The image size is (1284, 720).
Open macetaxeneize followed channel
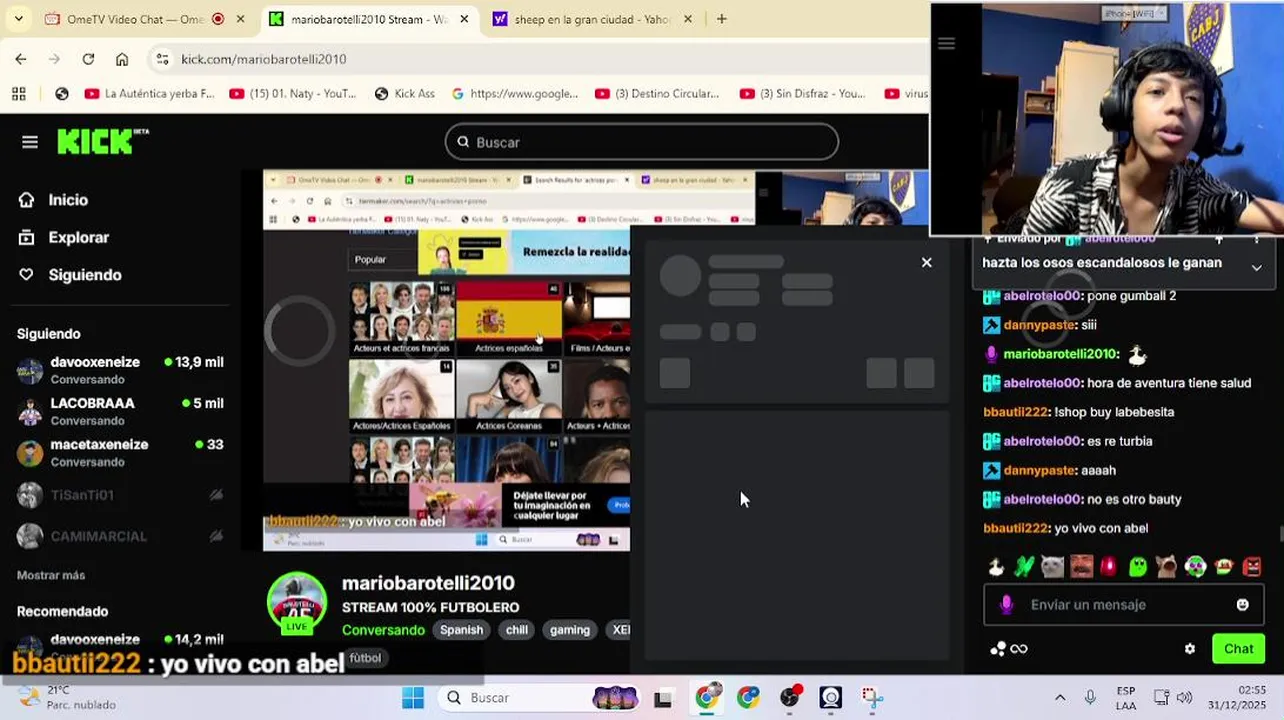tap(120, 452)
